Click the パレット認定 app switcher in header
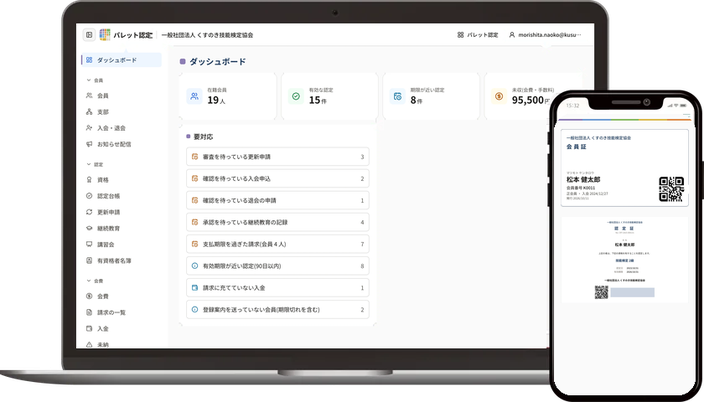The image size is (704, 402). coord(478,35)
